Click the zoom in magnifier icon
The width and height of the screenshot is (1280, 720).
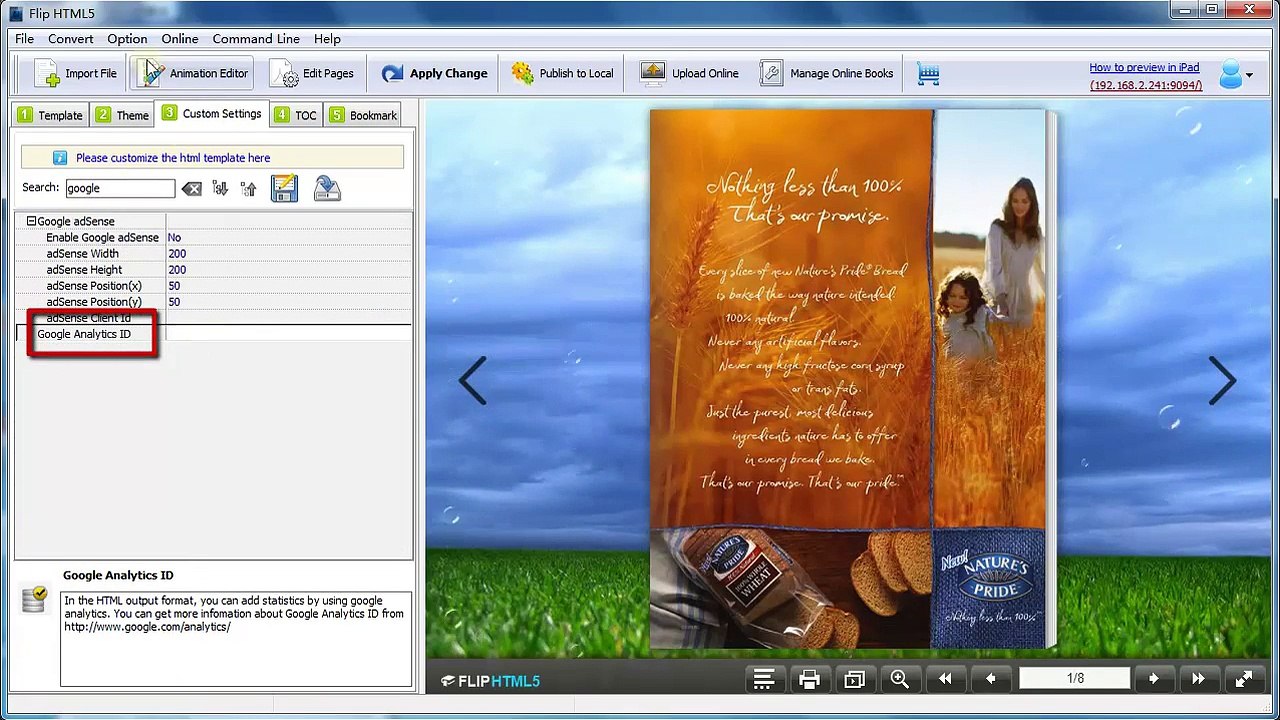pyautogui.click(x=900, y=680)
